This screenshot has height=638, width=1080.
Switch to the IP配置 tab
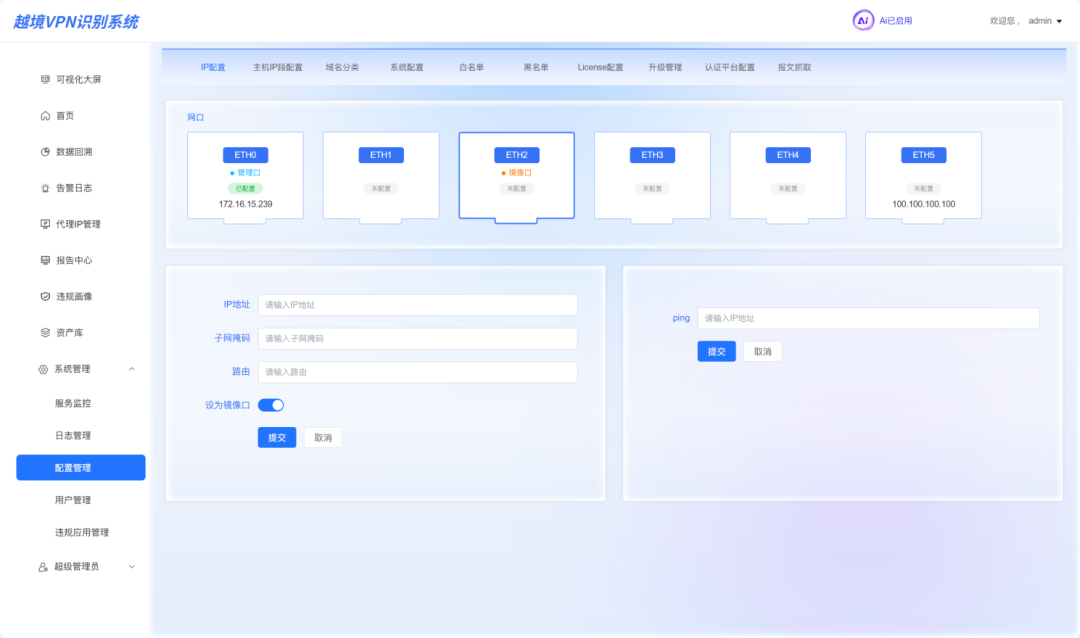pyautogui.click(x=213, y=68)
